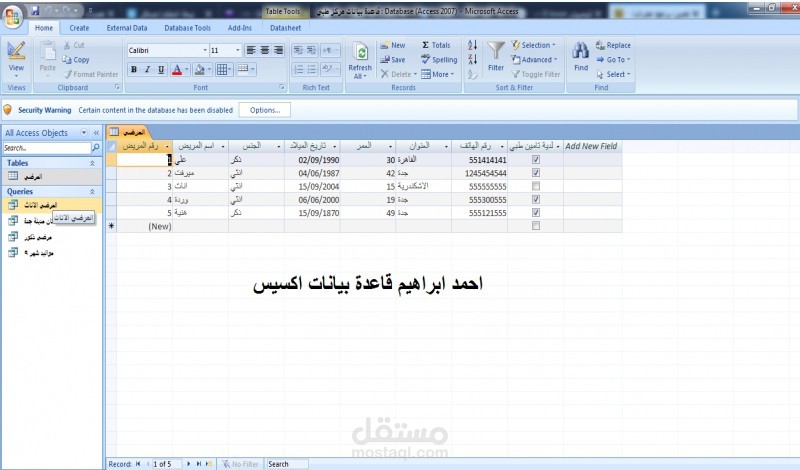Click Format Painter brush
This screenshot has height=470, width=800.
point(68,75)
